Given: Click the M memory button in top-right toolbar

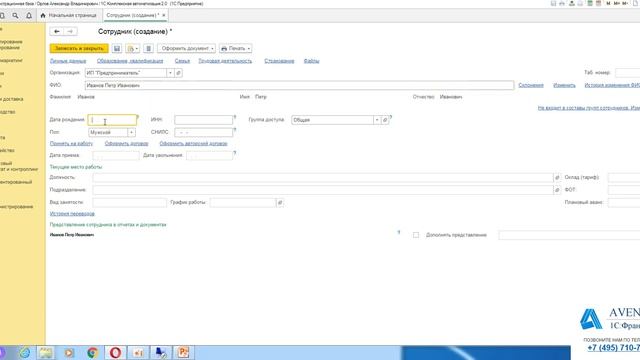Looking at the screenshot, I should [608, 4].
